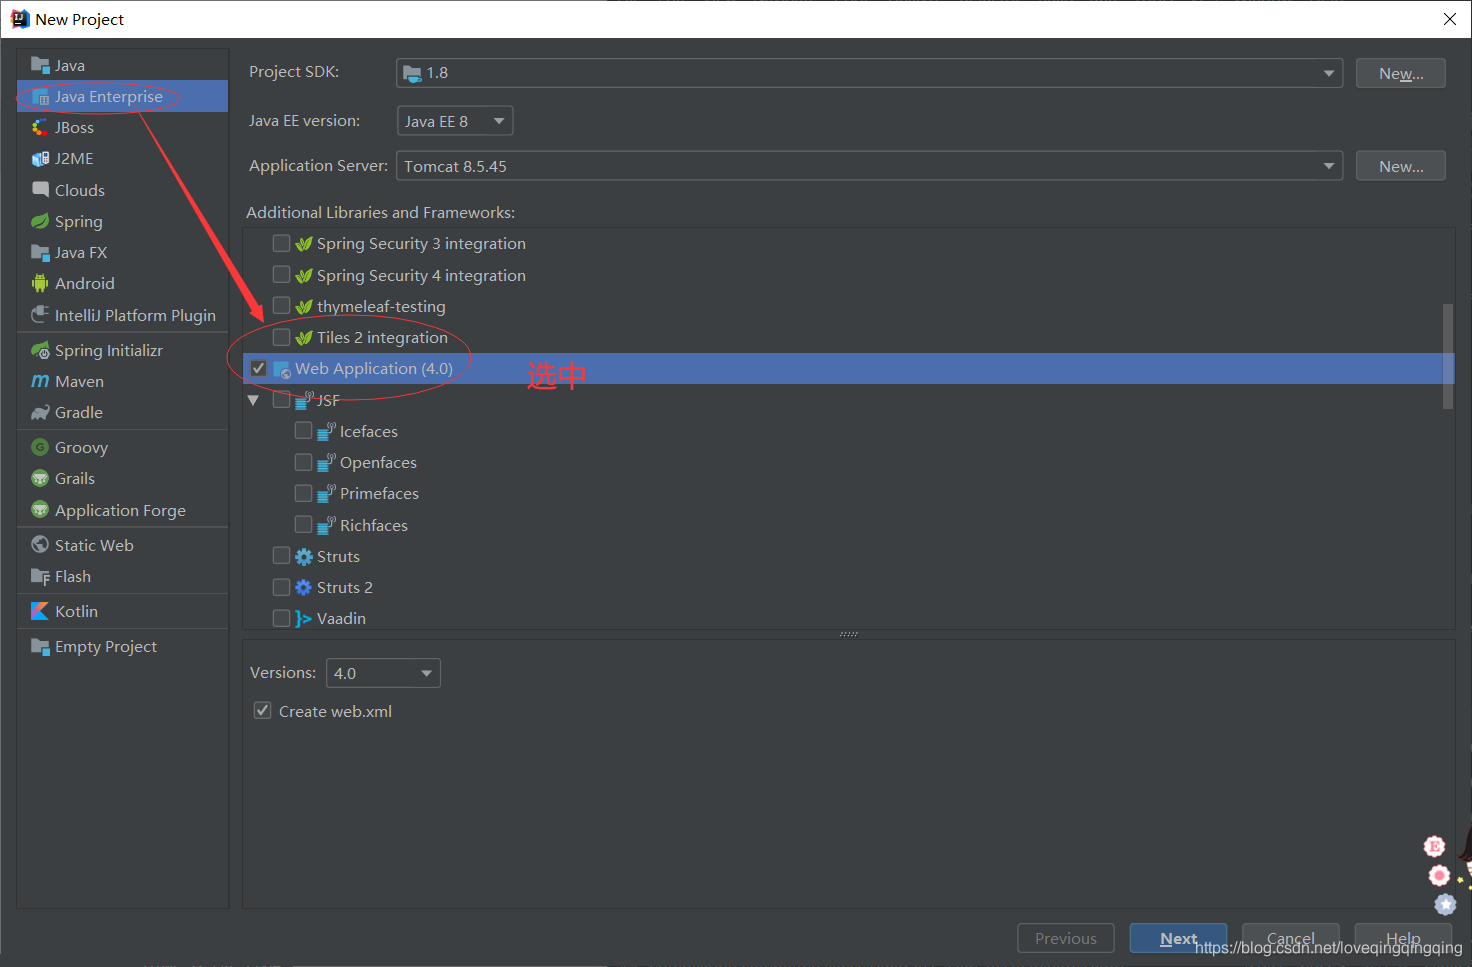The image size is (1472, 967).
Task: Check the thymeleaf-testing checkbox
Action: click(x=282, y=305)
